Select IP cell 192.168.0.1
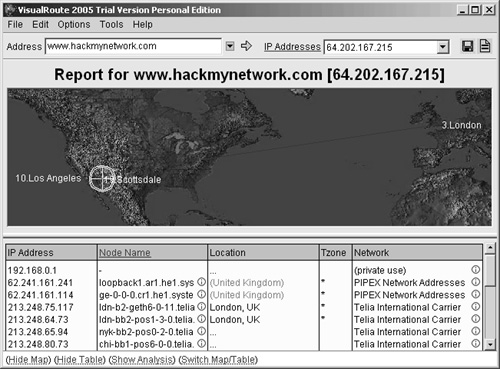 [x=32, y=270]
